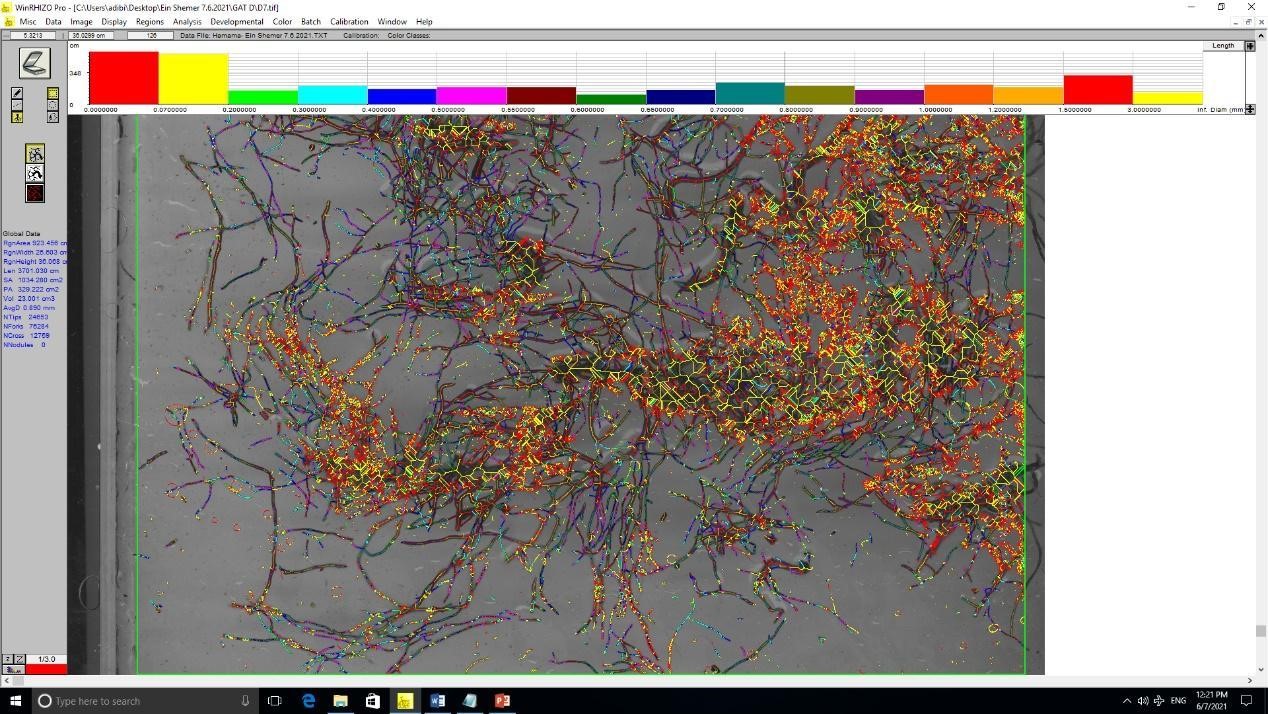Open PowerPoint from the taskbar
The height and width of the screenshot is (714, 1268).
click(502, 701)
